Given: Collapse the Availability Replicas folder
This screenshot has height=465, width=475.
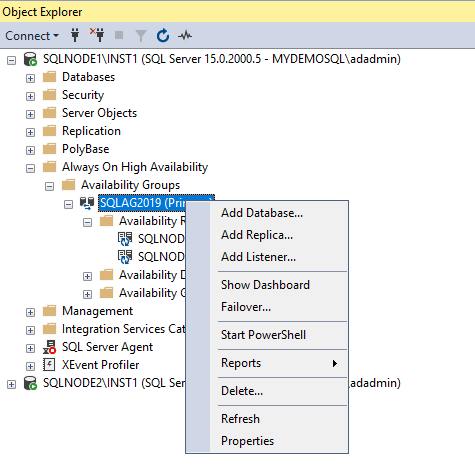Looking at the screenshot, I should 87,222.
